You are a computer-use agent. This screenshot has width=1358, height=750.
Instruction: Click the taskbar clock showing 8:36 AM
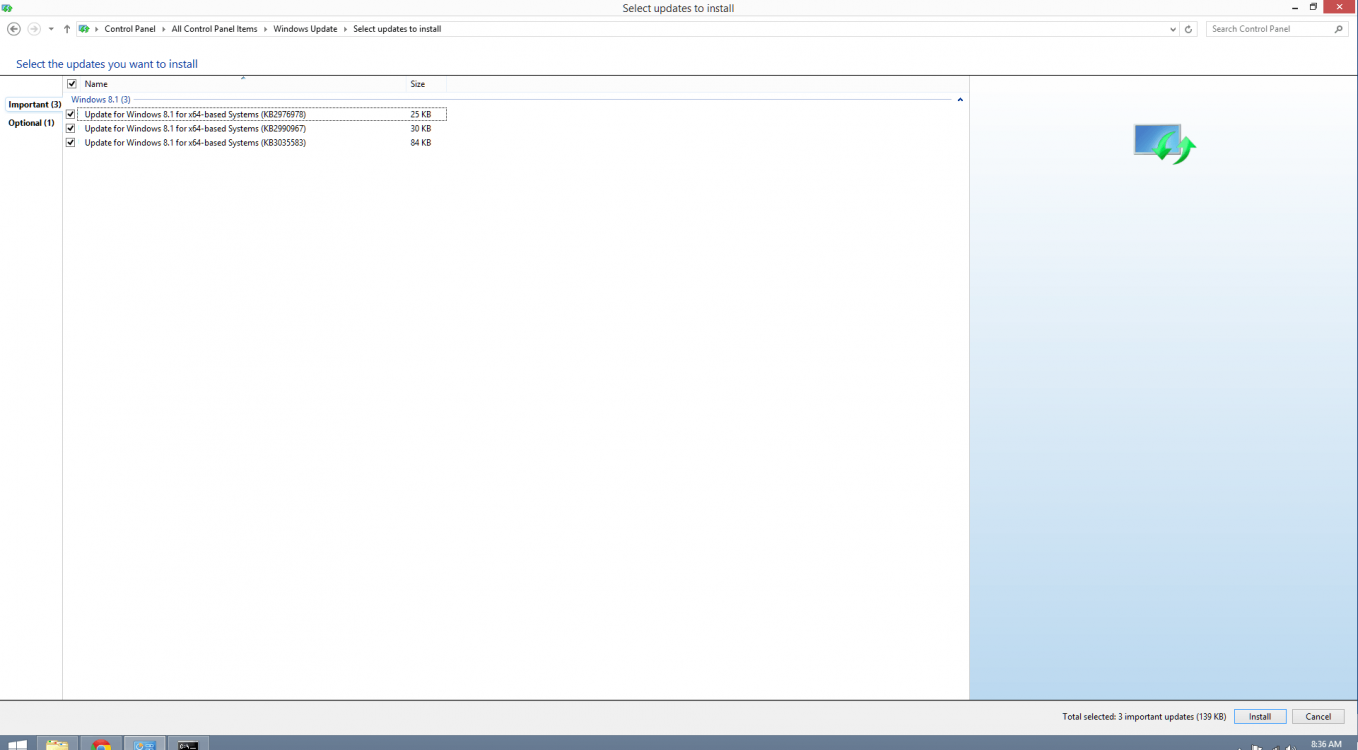[1326, 744]
